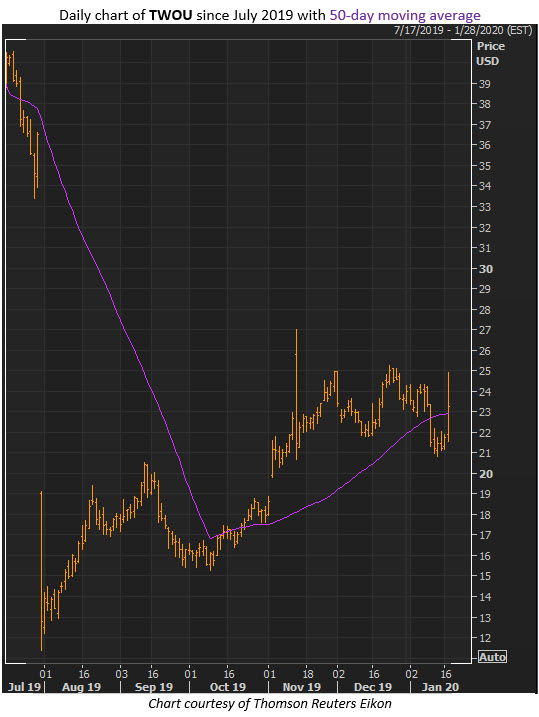The height and width of the screenshot is (717, 539).
Task: Click the 18 price axis label
Action: [x=485, y=515]
